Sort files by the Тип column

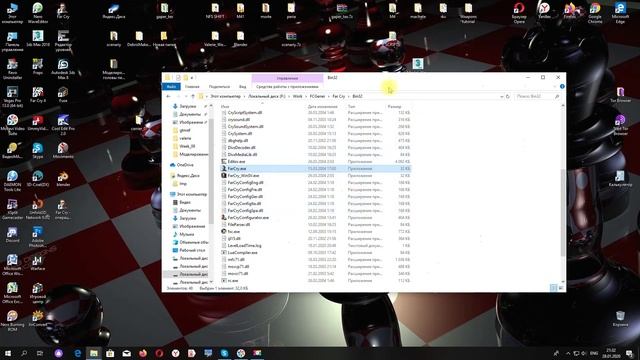(x=351, y=107)
